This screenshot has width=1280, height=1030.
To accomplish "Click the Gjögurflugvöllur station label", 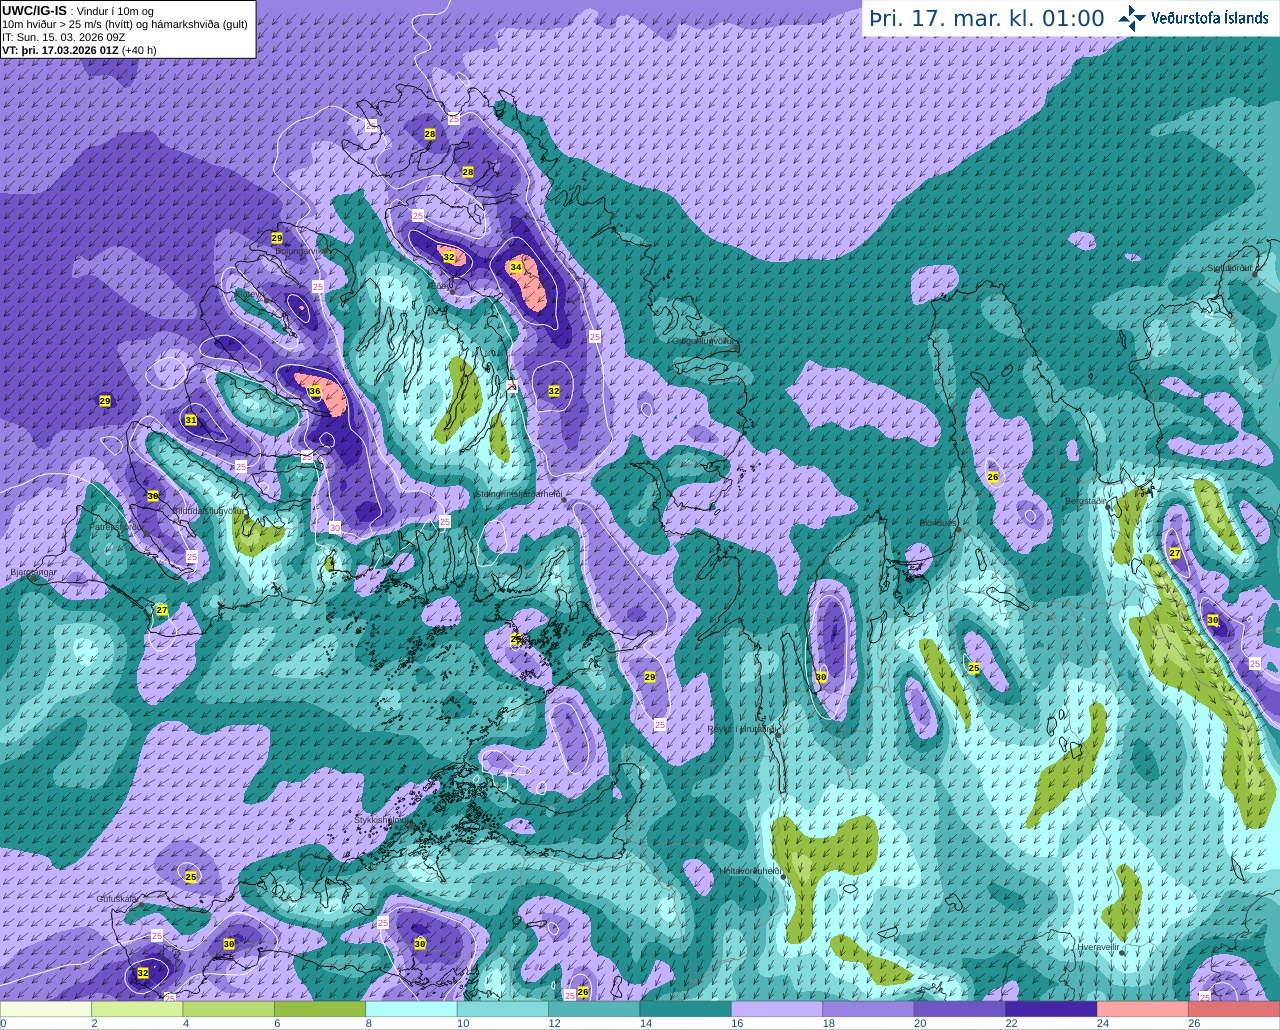I will 705,341.
